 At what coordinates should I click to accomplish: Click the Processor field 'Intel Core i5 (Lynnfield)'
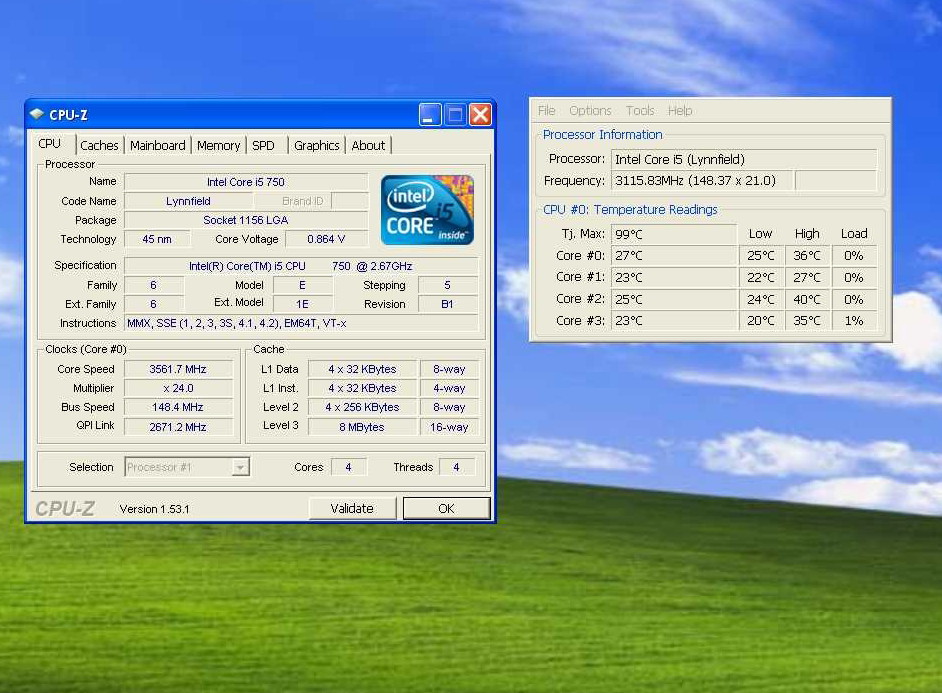[x=744, y=159]
